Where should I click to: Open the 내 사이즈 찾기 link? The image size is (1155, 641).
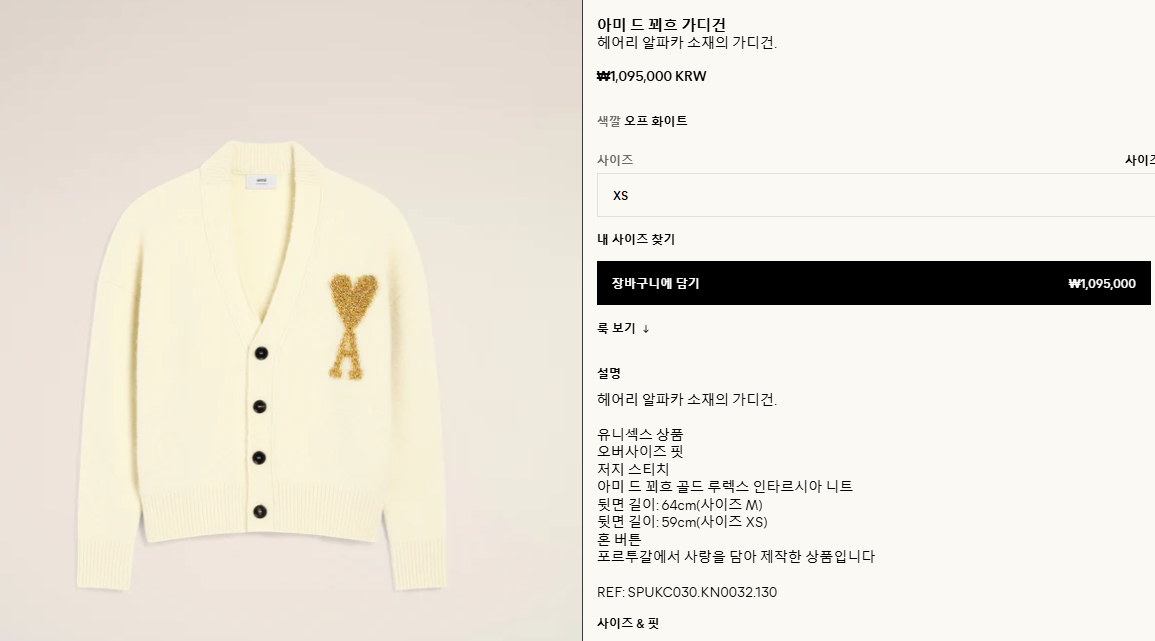coord(636,239)
